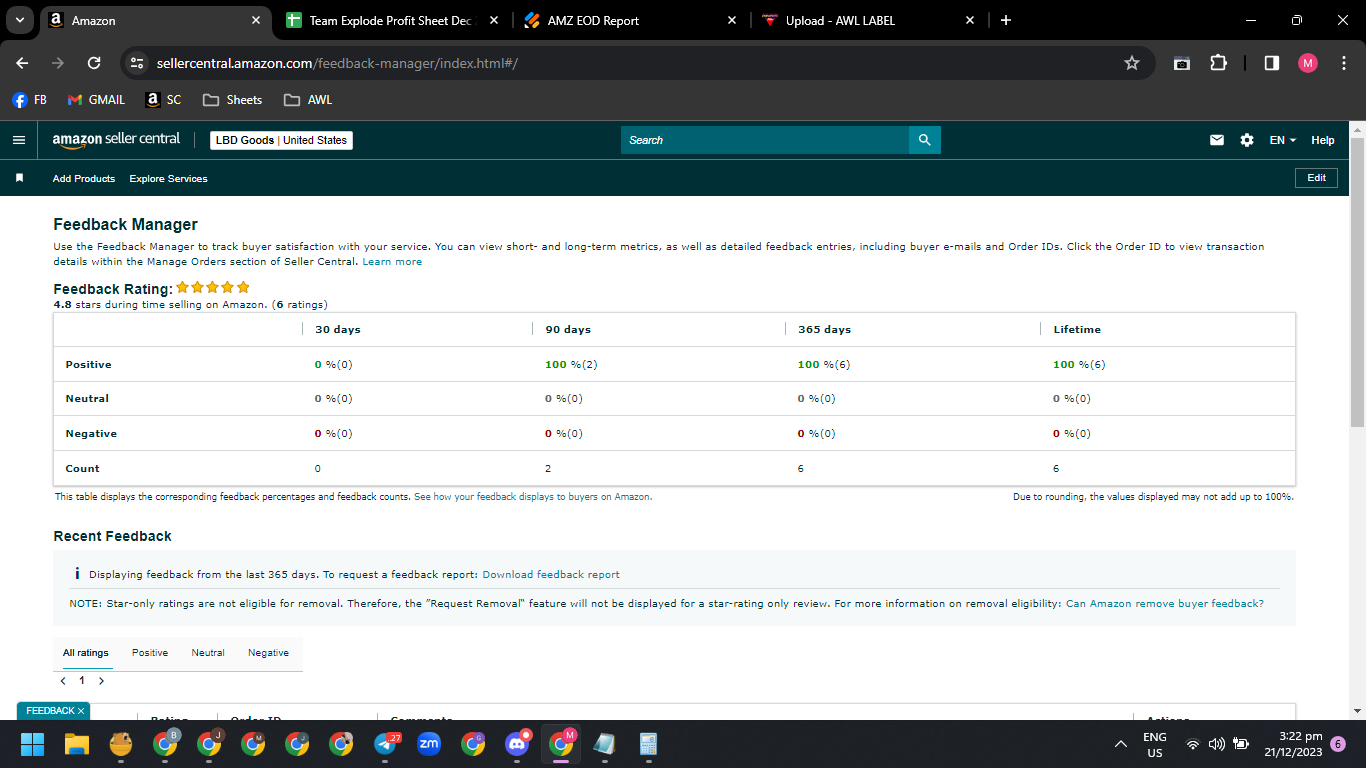Screen dimensions: 1366x768
Task: Click the magnifier search button
Action: [x=925, y=140]
